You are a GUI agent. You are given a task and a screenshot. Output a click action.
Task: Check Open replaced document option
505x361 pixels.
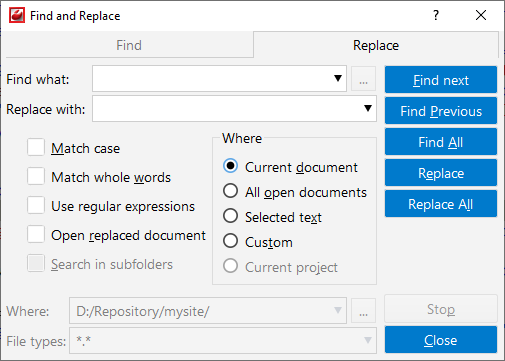click(x=36, y=234)
